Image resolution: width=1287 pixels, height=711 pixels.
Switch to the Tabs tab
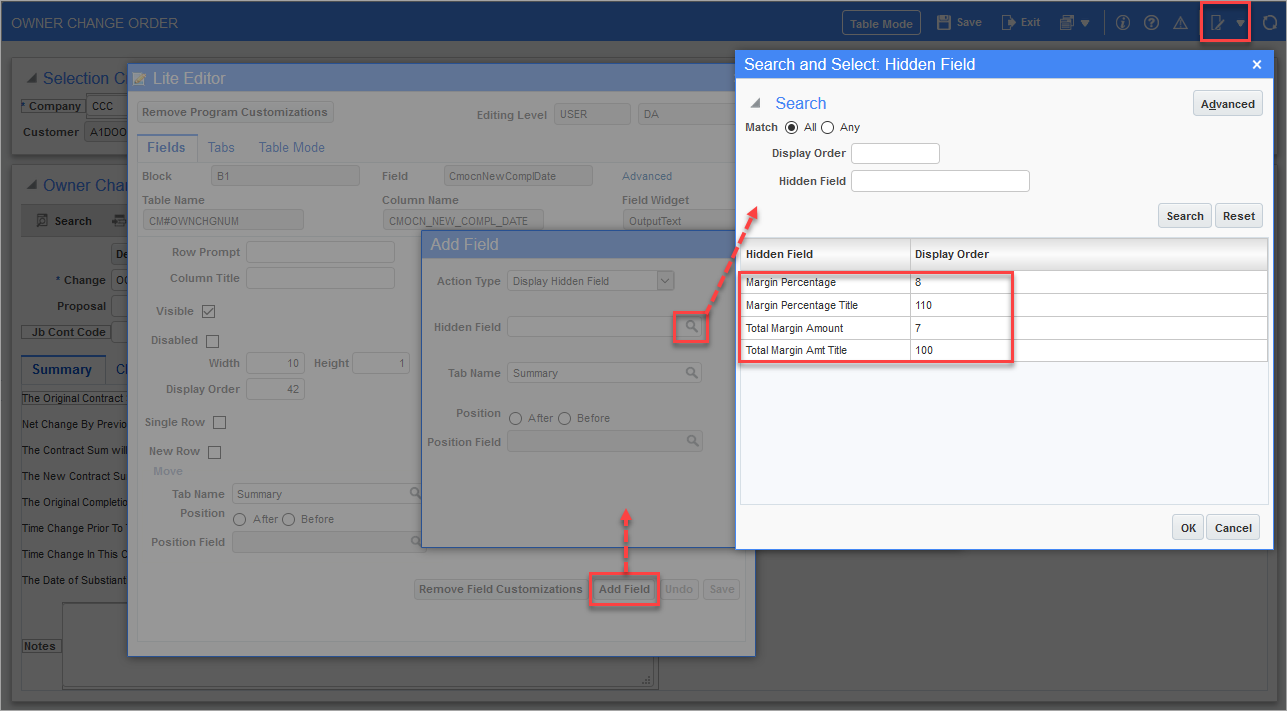[x=221, y=147]
